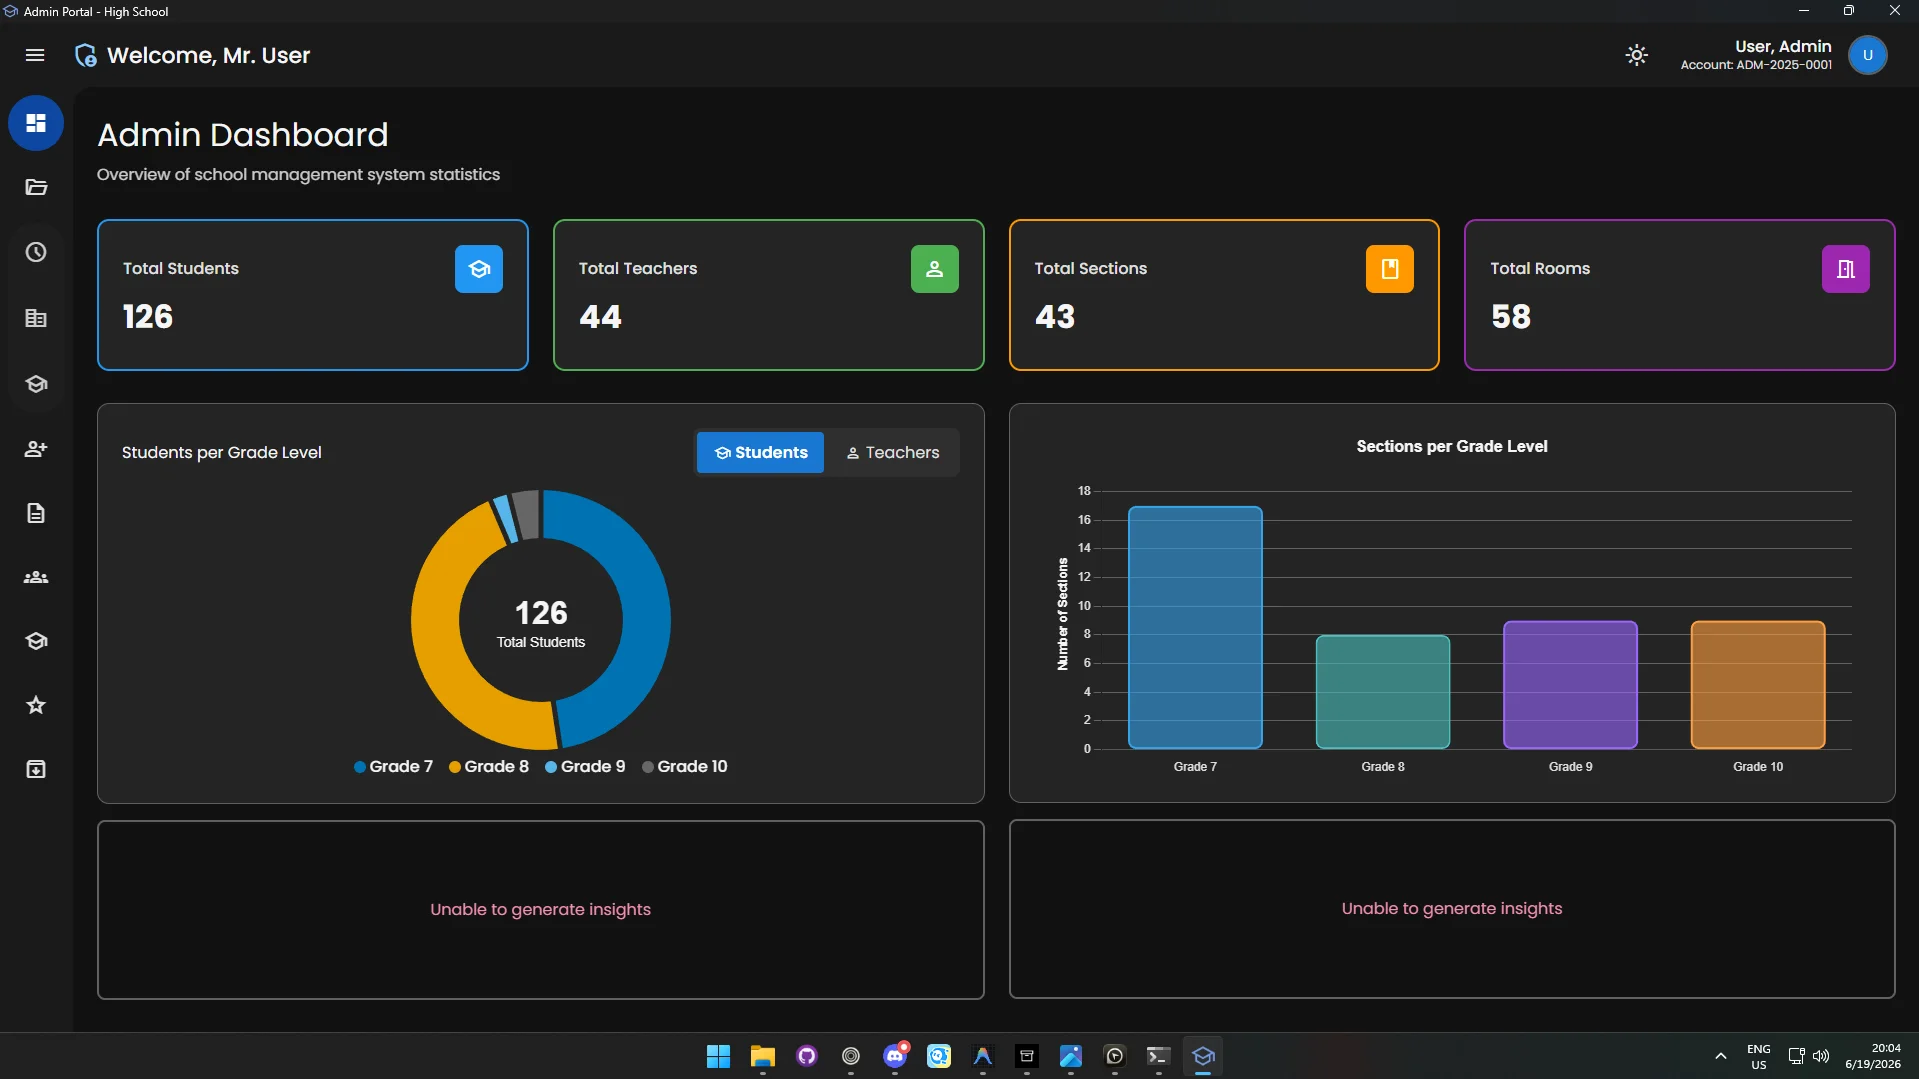The image size is (1919, 1079).
Task: Click the graduation cap icon below building icon in sidebar
Action: click(36, 384)
